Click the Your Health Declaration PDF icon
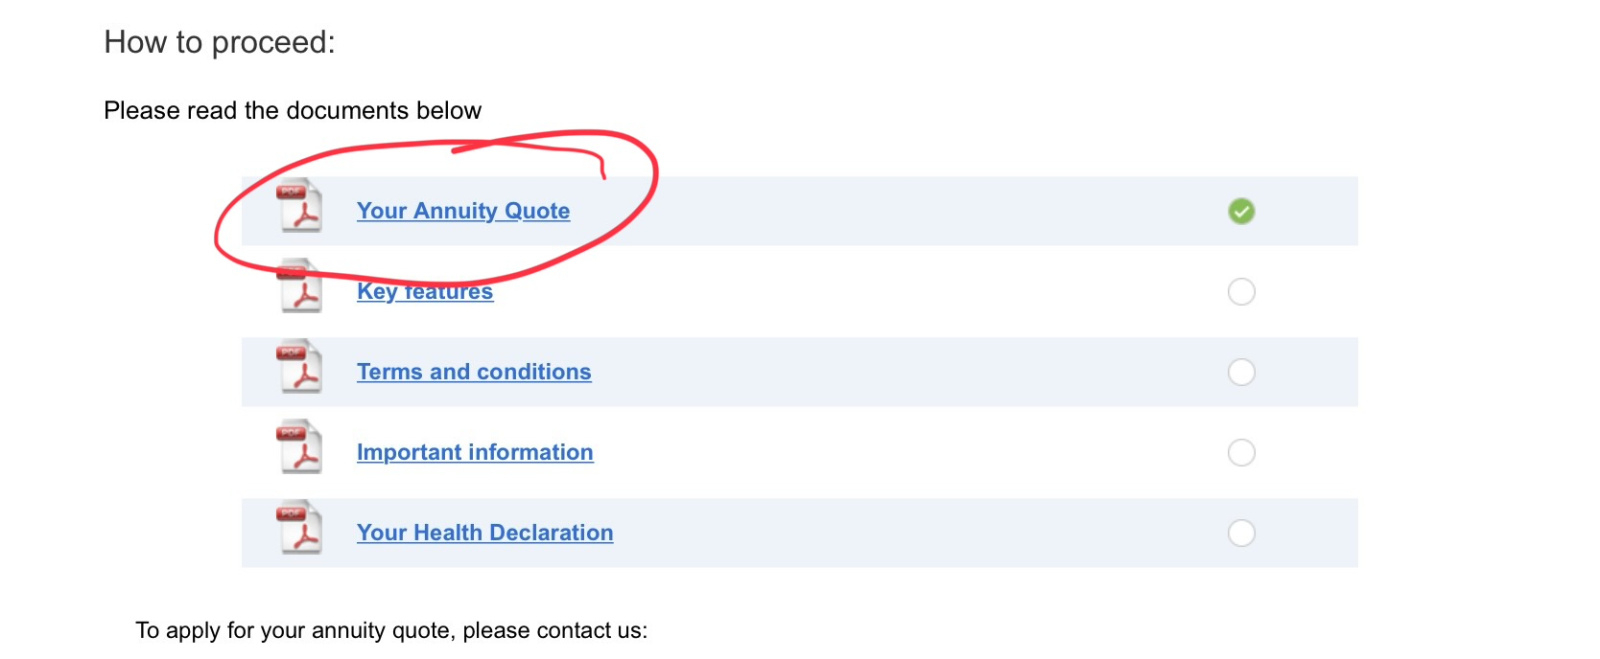Image resolution: width=1600 pixels, height=659 pixels. (300, 529)
